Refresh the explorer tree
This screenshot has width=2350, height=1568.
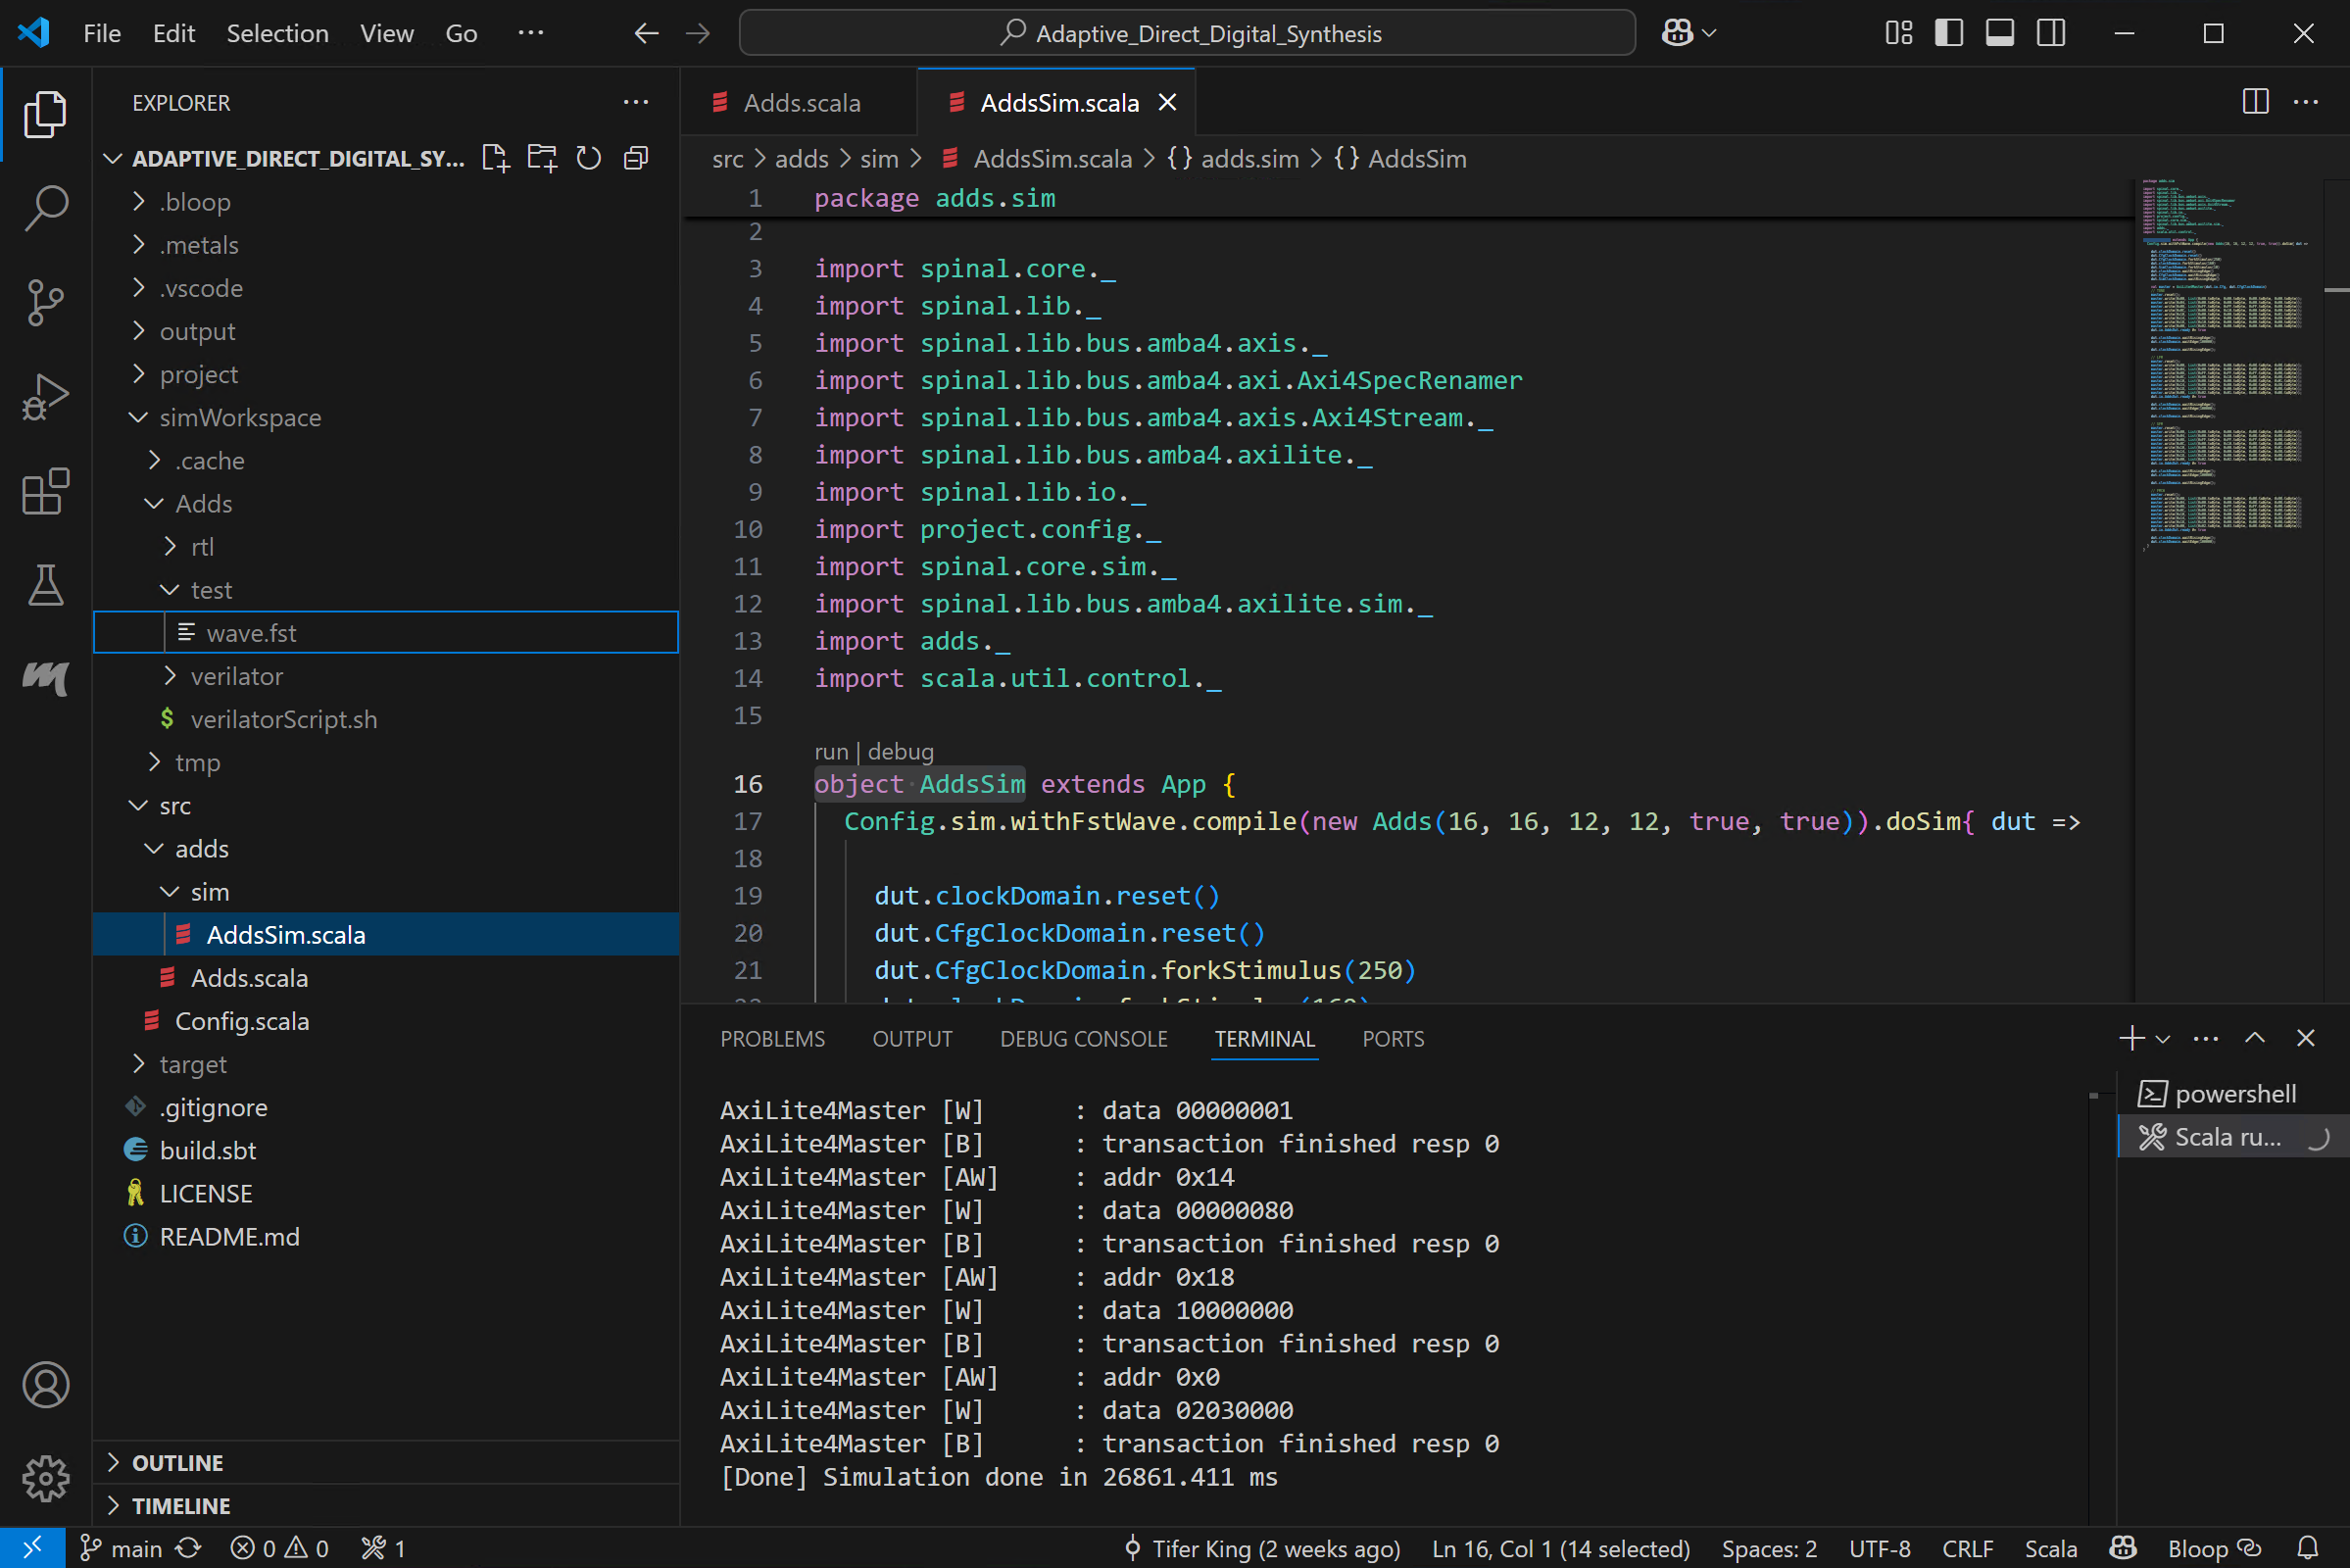[589, 158]
